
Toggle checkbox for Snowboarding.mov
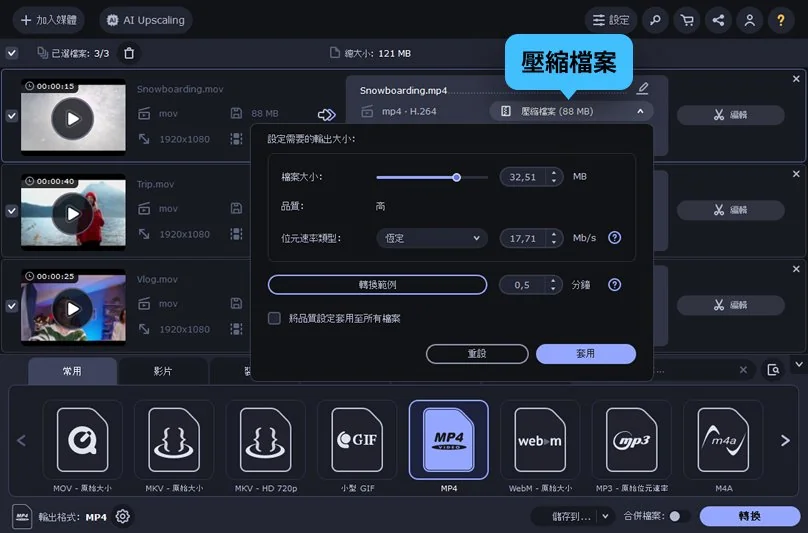pyautogui.click(x=12, y=116)
